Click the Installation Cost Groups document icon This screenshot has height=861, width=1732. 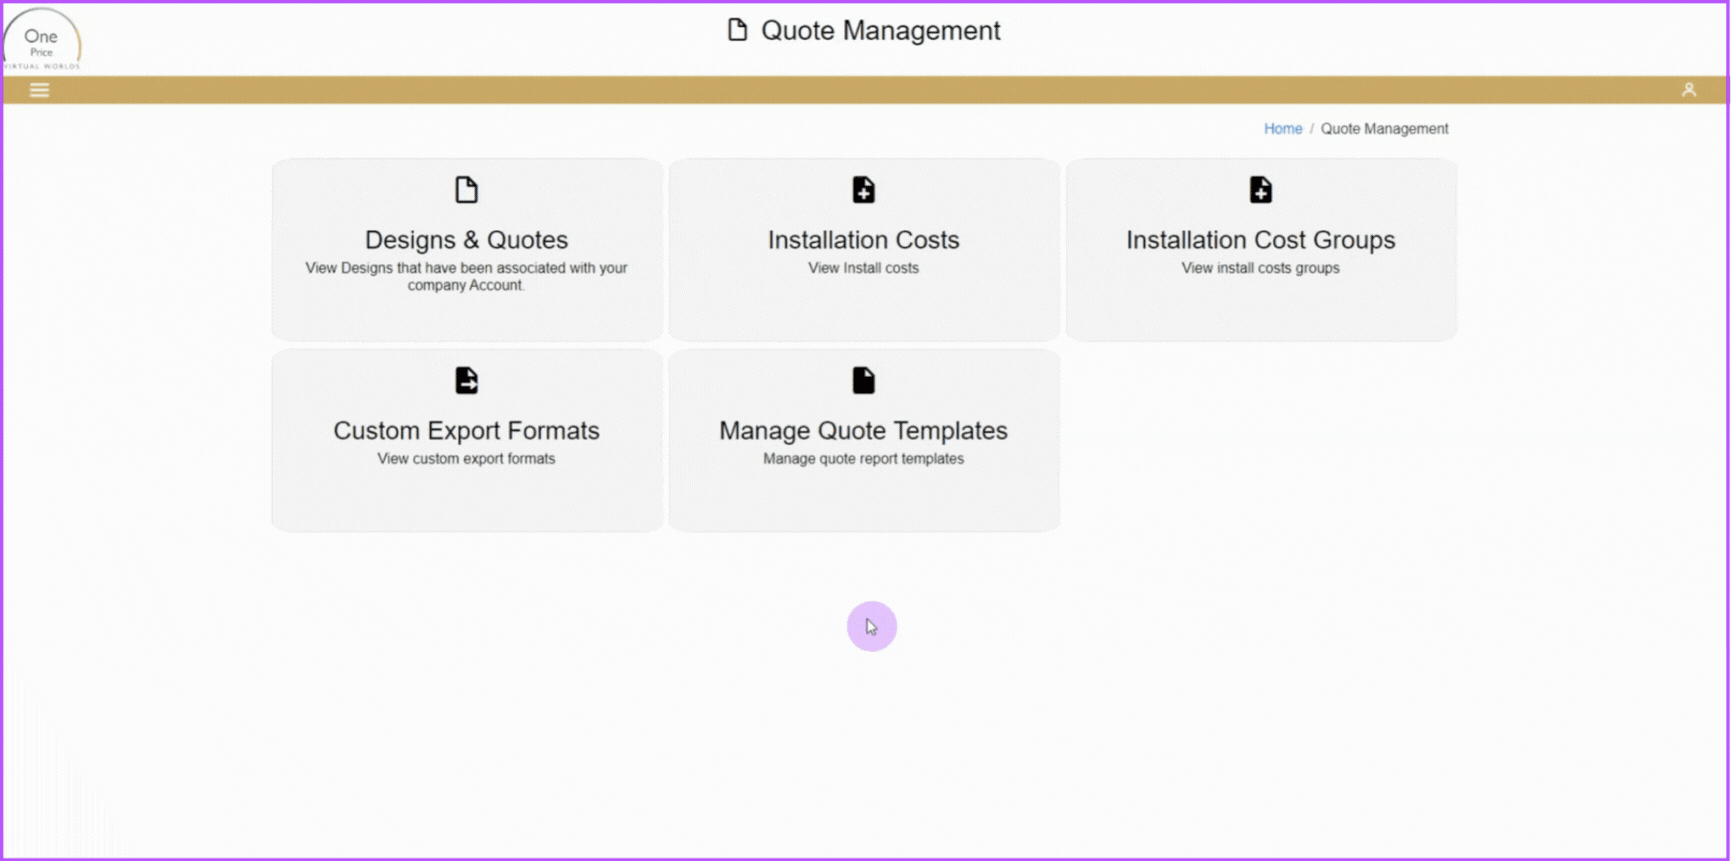click(x=1261, y=190)
